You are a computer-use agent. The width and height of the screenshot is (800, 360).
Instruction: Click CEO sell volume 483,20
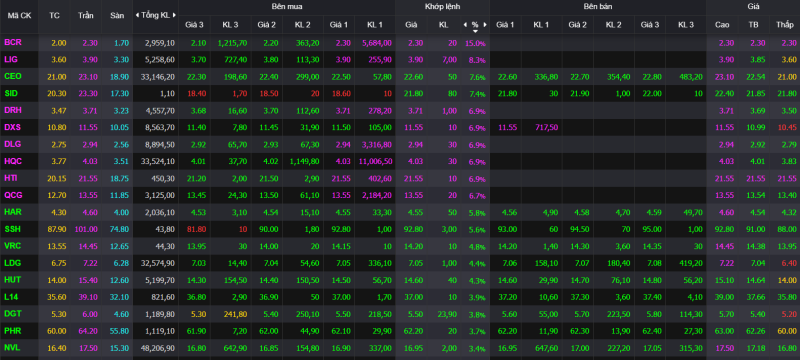691,77
